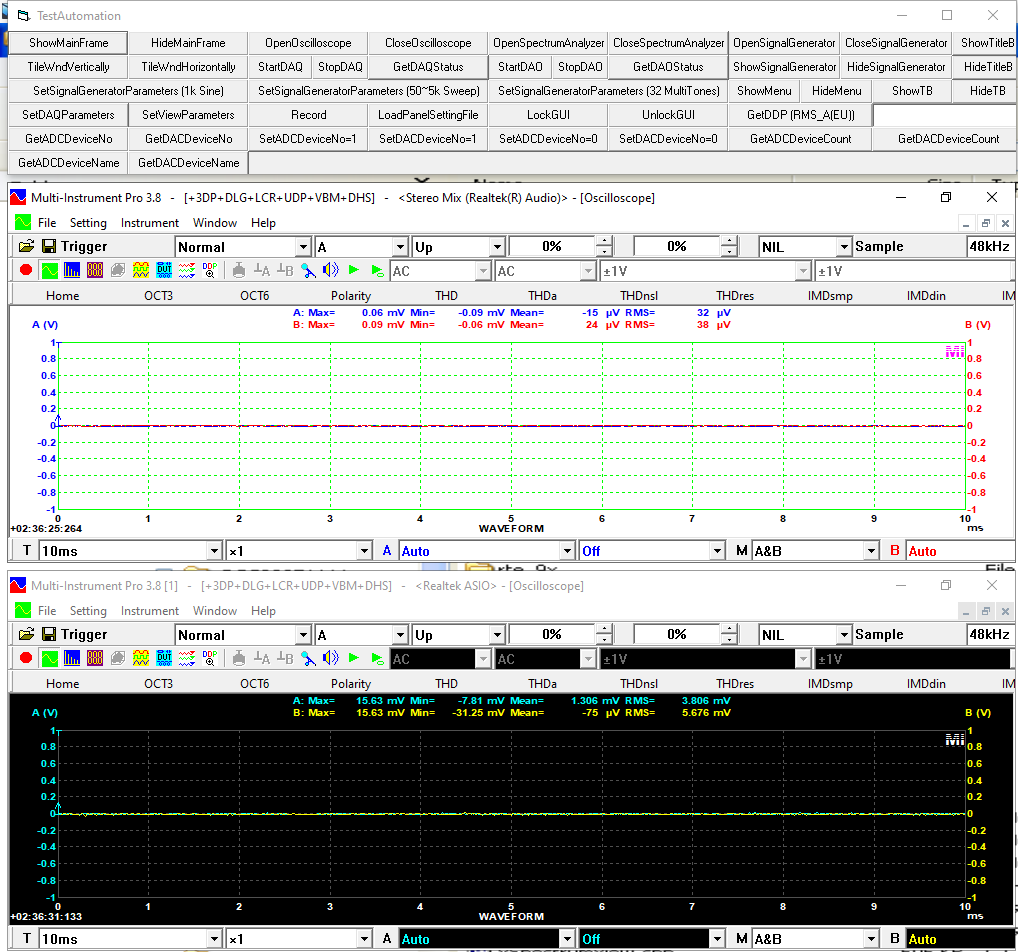
Task: Toggle channel B ground reference (⊥B)
Action: (284, 270)
